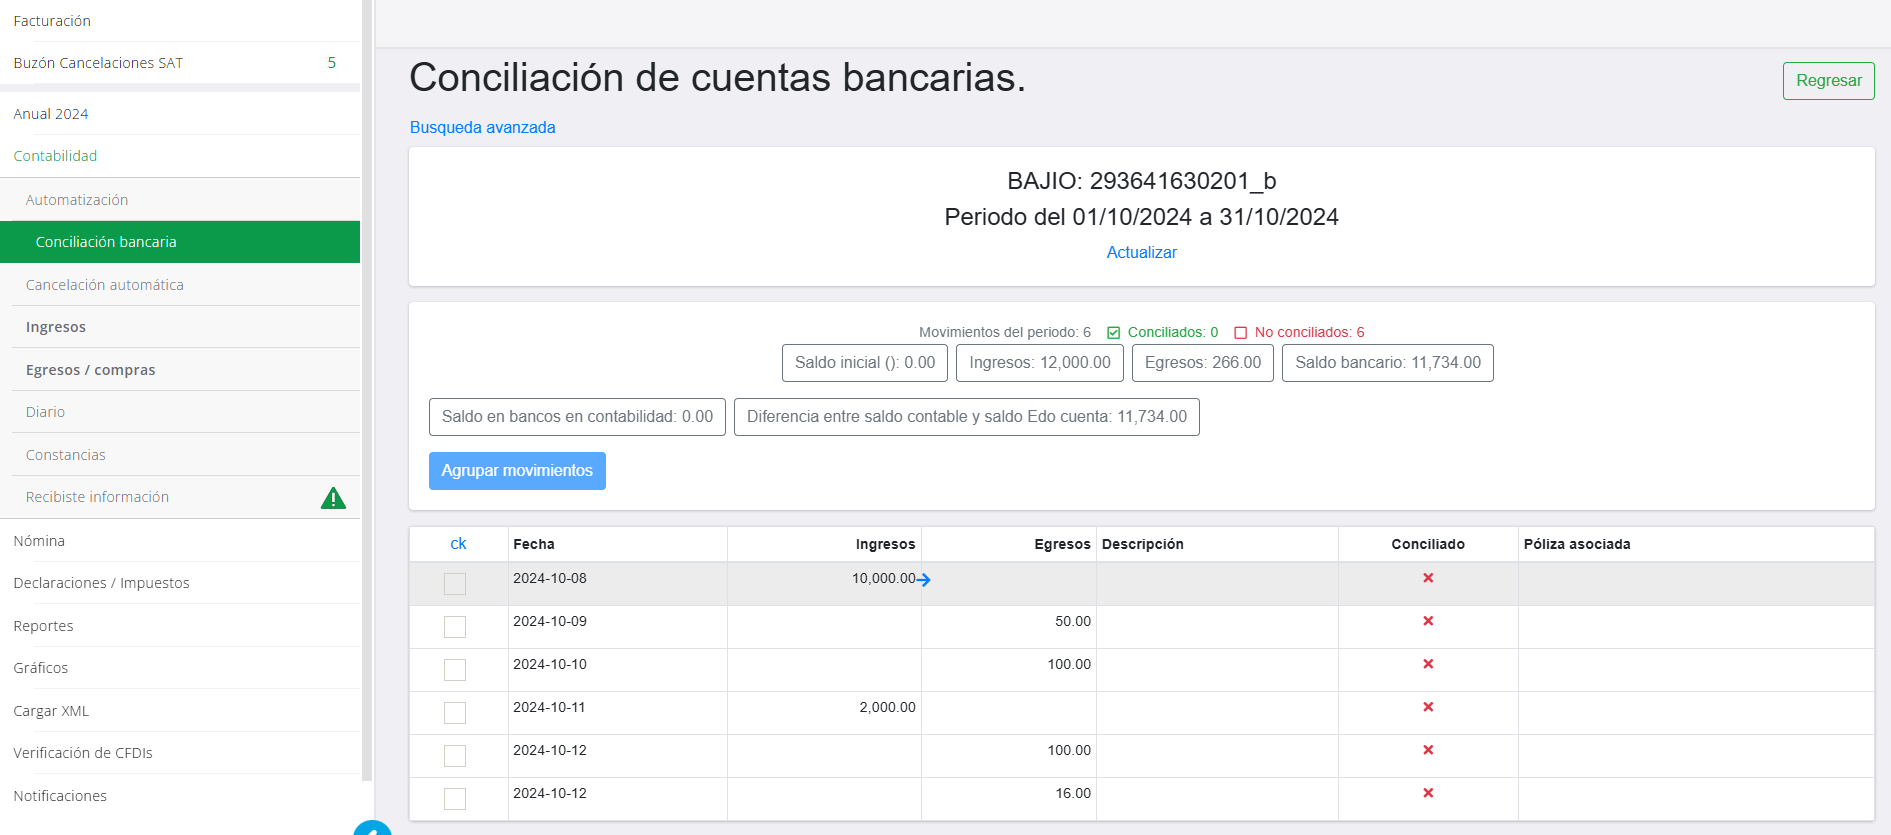This screenshot has height=835, width=1891.
Task: Go to Egresos / compras in sidebar
Action: (x=90, y=370)
